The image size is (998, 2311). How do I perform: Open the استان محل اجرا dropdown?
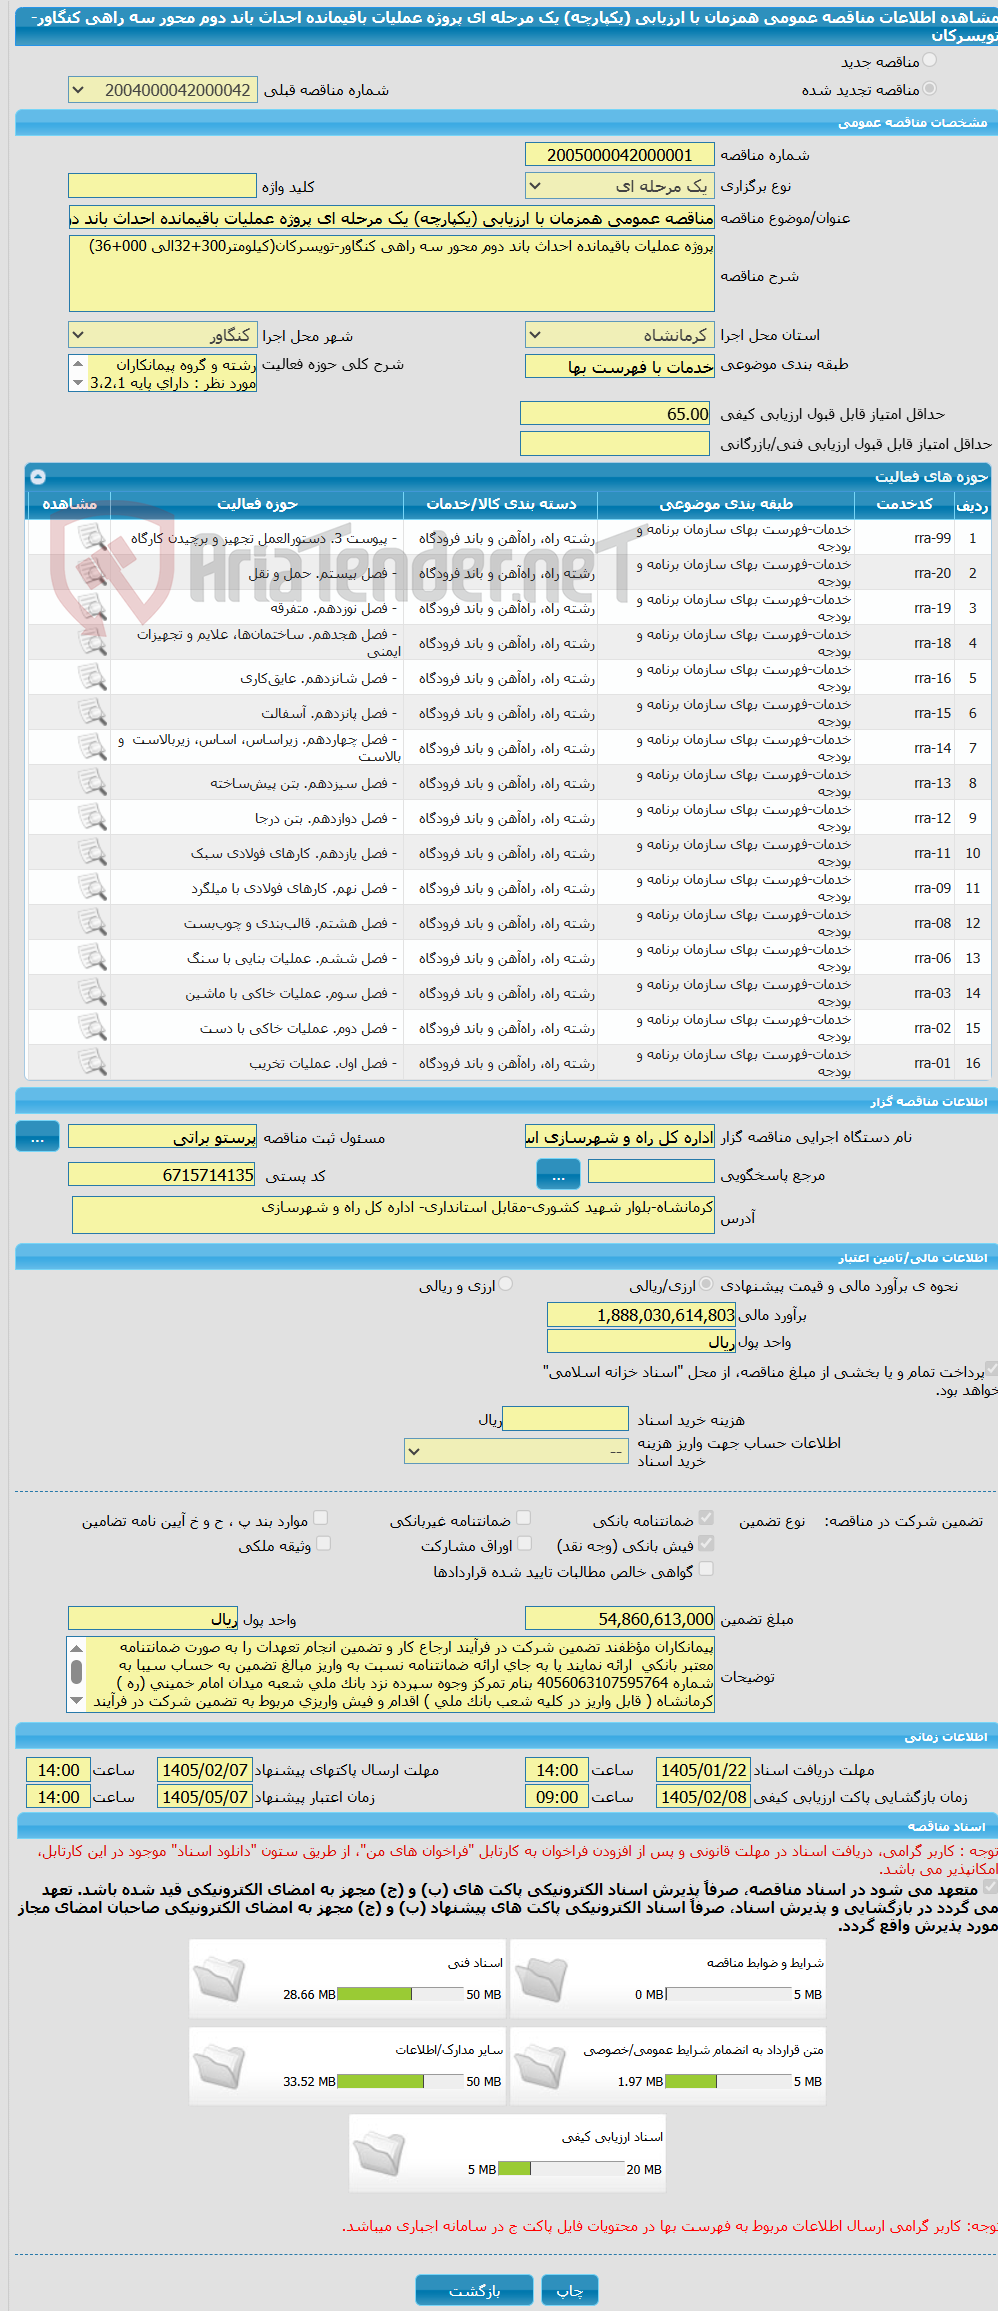(x=620, y=335)
